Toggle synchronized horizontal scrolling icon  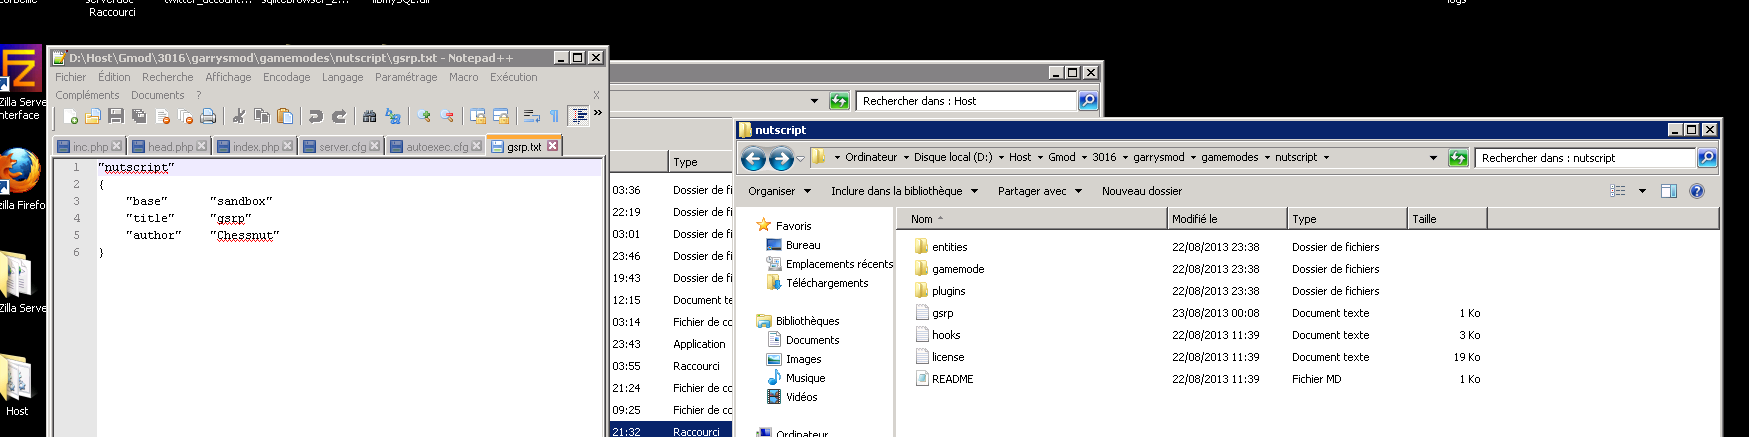(501, 117)
